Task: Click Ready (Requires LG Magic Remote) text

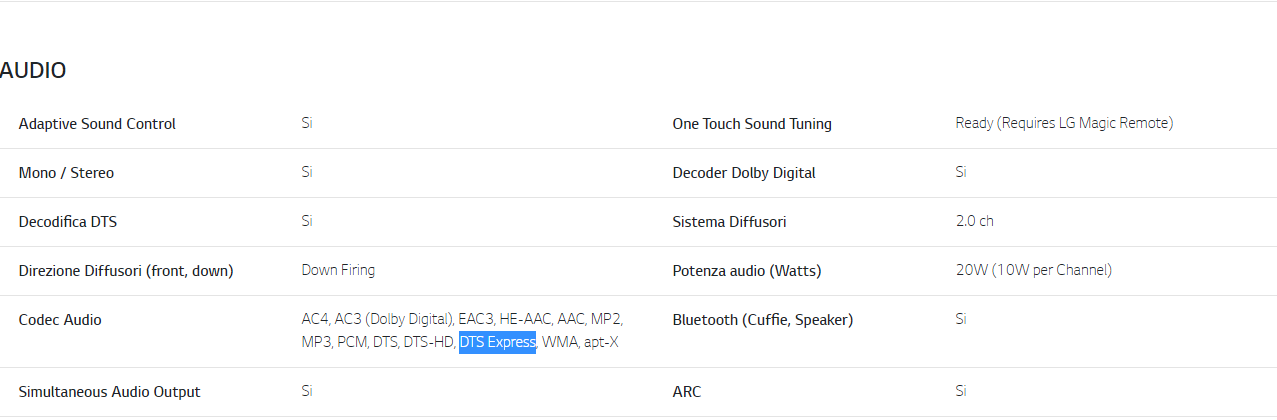Action: 1064,123
